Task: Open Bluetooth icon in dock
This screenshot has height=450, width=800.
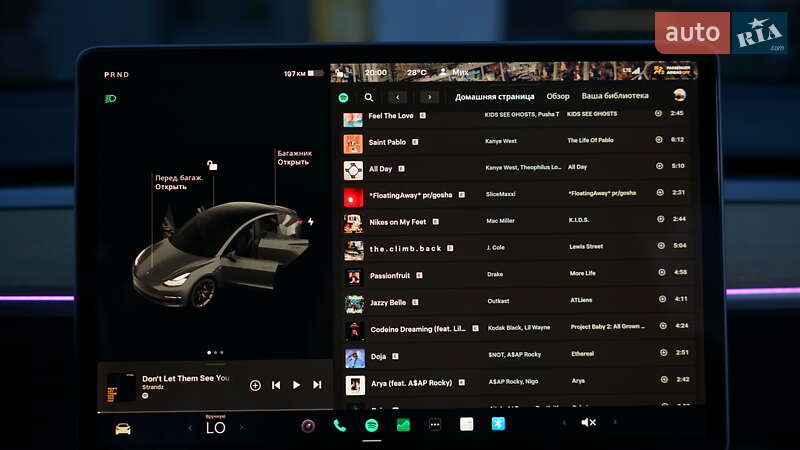Action: pos(498,423)
